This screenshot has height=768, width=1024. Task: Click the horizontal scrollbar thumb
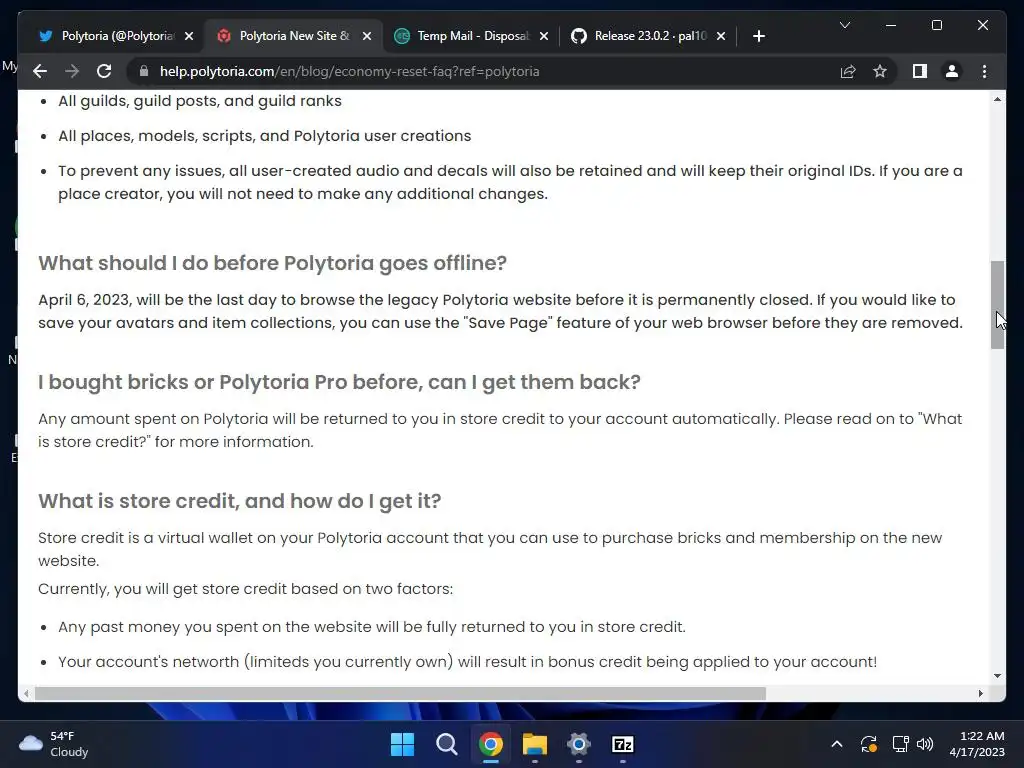click(400, 693)
